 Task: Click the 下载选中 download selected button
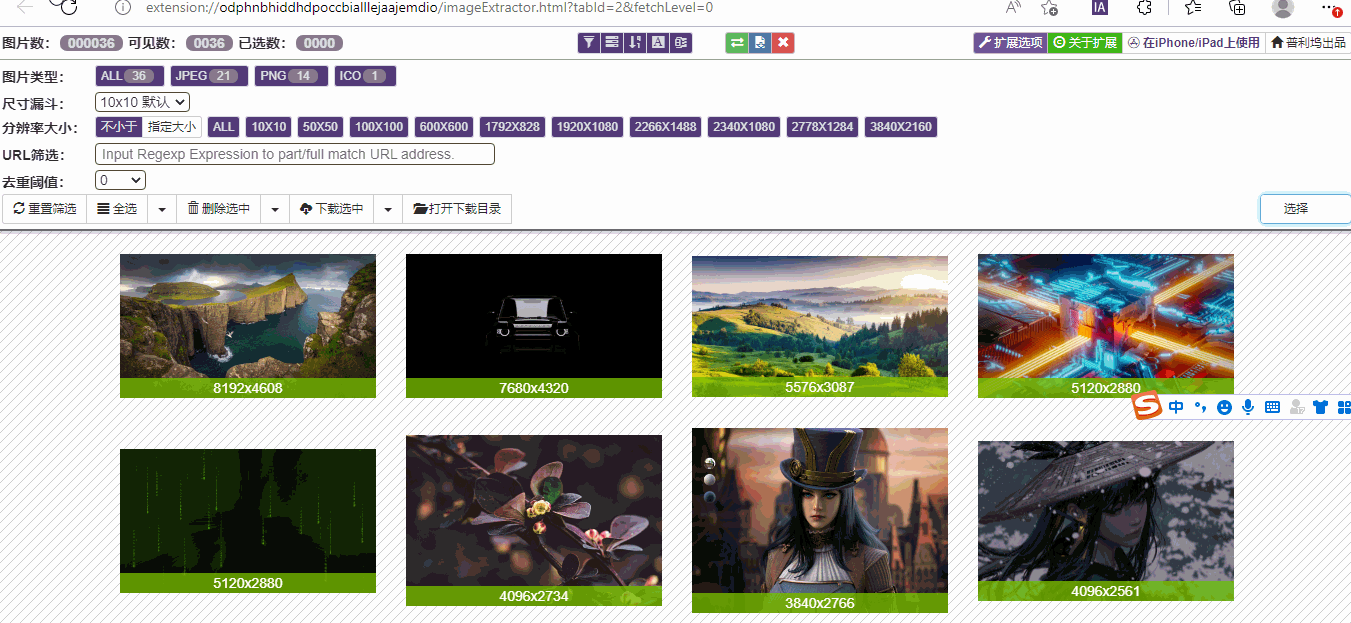pos(332,209)
